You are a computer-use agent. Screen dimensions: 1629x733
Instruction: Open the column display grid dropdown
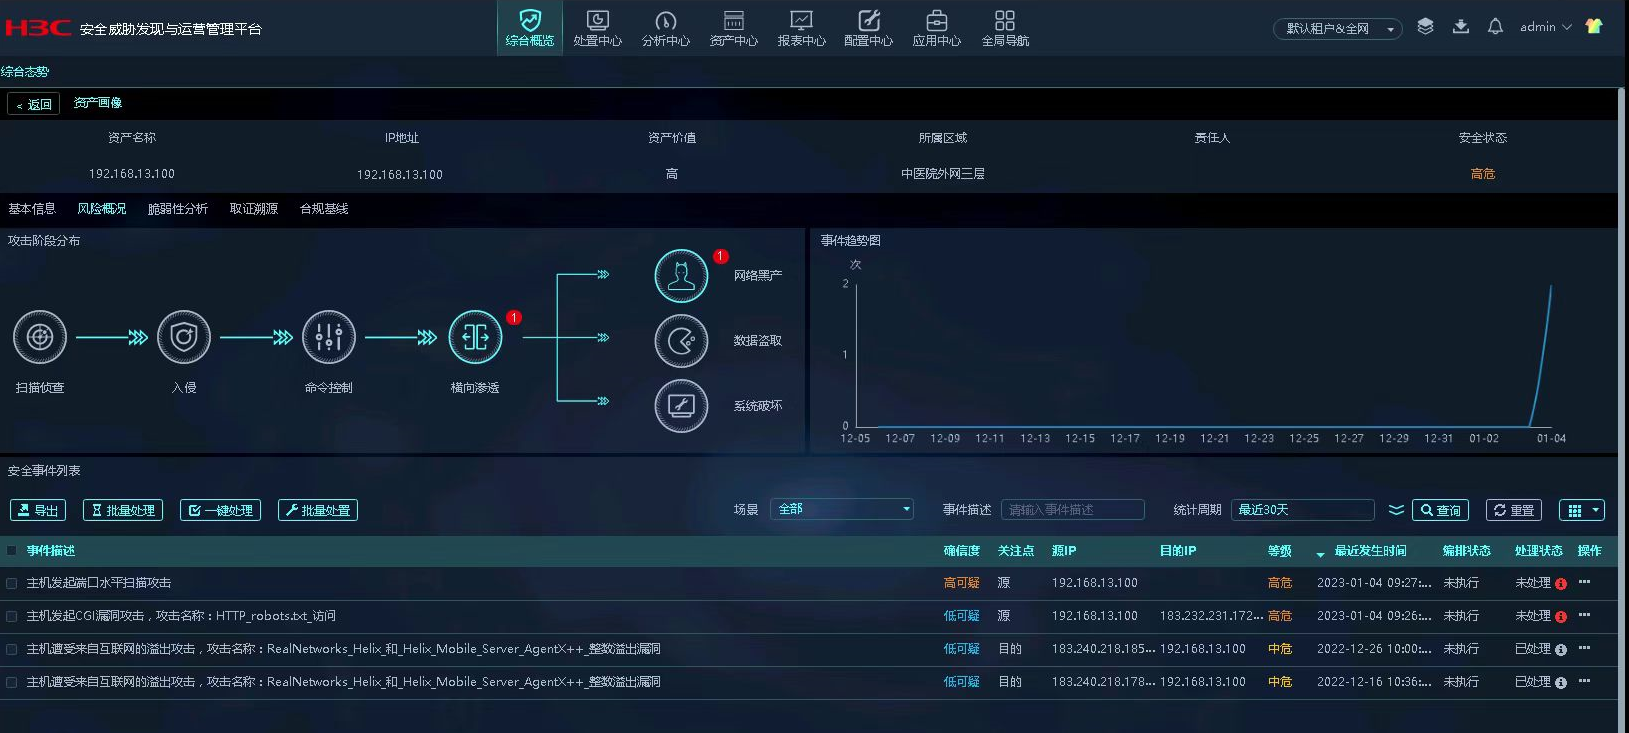pyautogui.click(x=1582, y=510)
